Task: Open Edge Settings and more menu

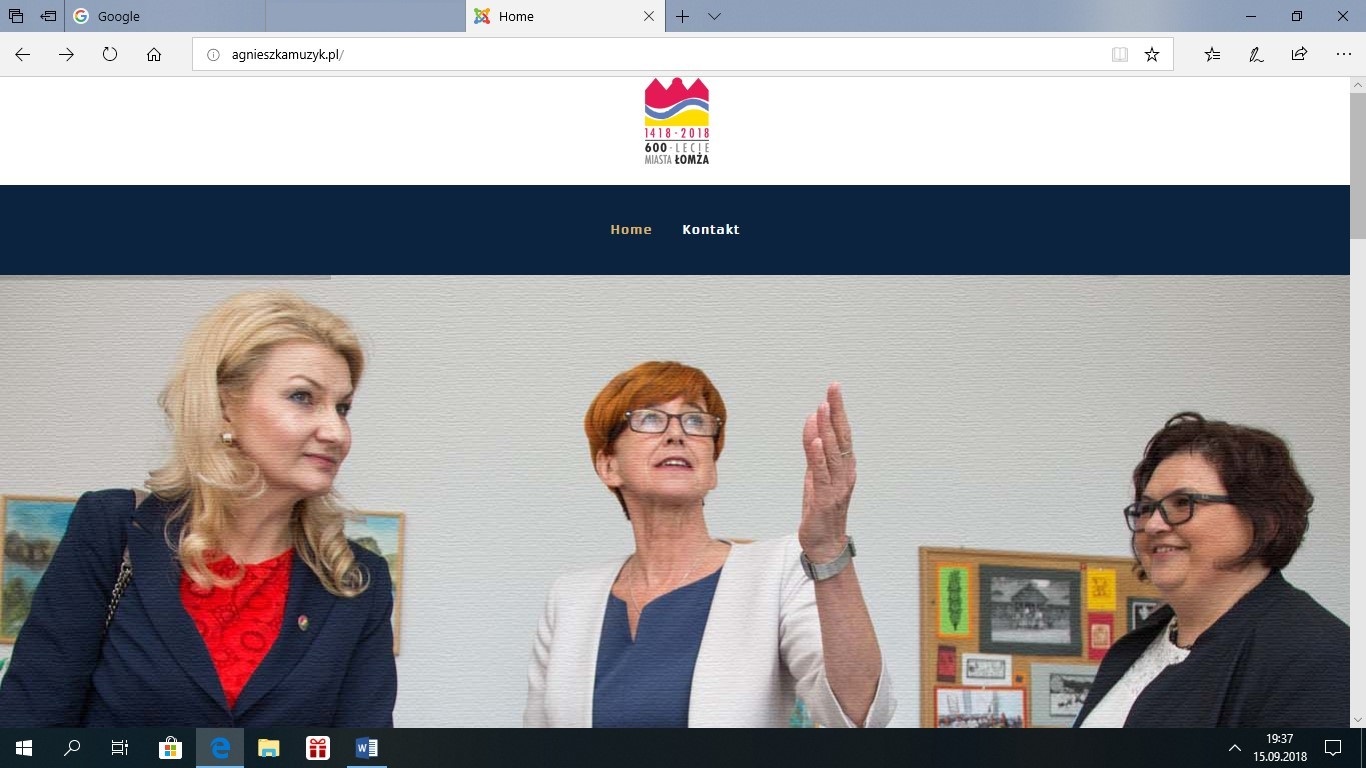Action: click(1343, 55)
